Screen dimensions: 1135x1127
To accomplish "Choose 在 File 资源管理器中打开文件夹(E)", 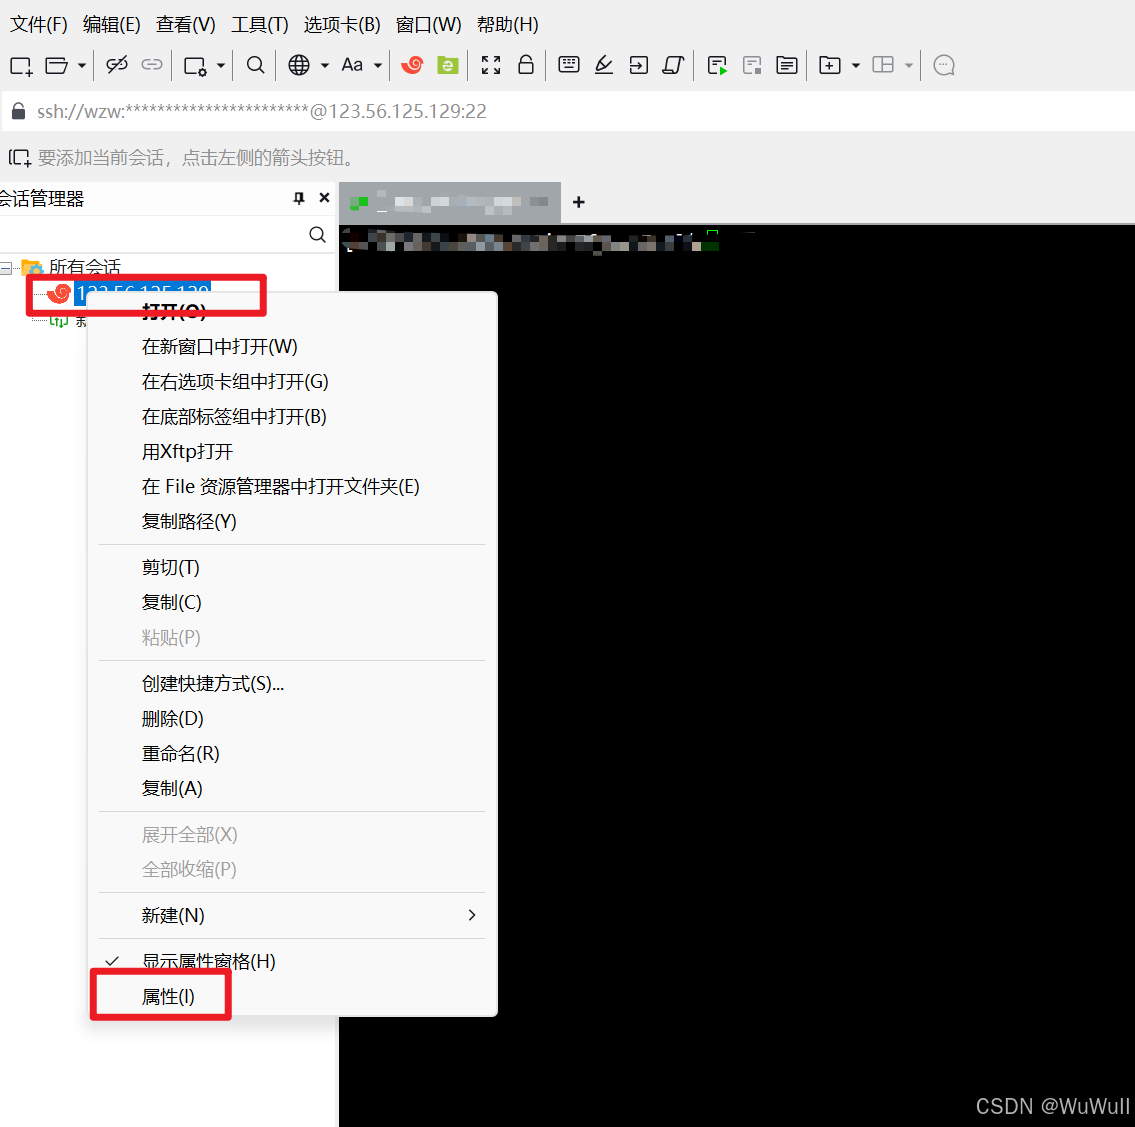I will (292, 486).
